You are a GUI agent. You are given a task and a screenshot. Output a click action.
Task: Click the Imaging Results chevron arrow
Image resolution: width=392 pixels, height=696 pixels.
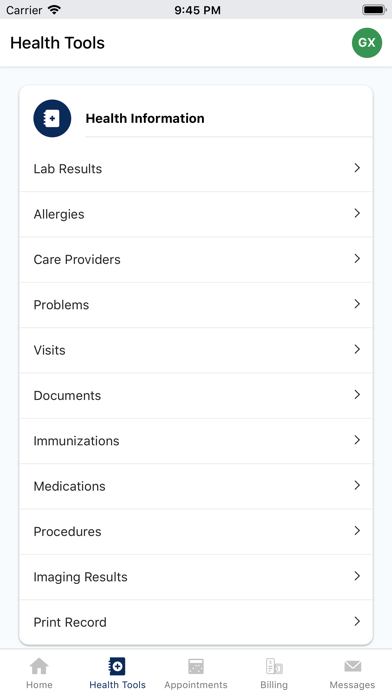357,576
